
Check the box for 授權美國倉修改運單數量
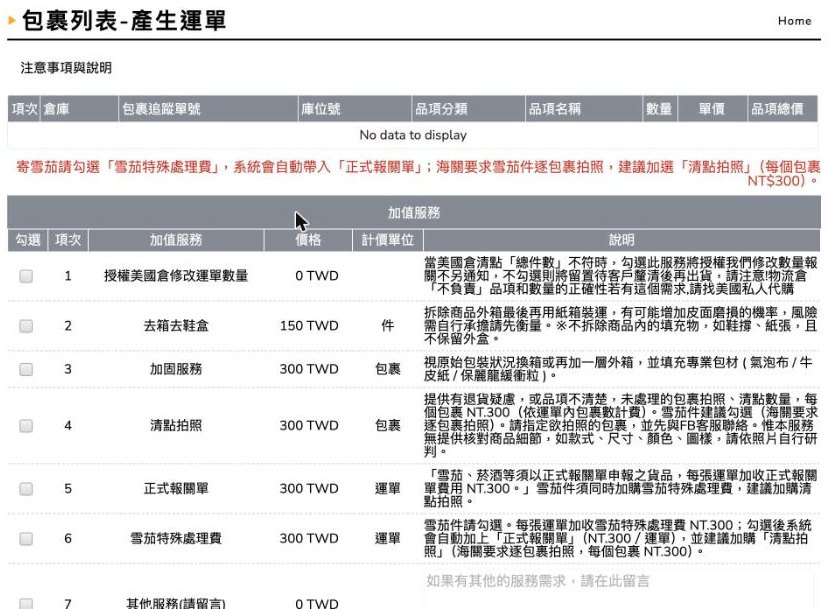(x=26, y=276)
